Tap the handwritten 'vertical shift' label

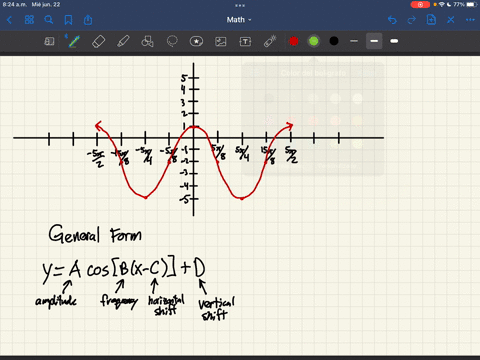216,309
